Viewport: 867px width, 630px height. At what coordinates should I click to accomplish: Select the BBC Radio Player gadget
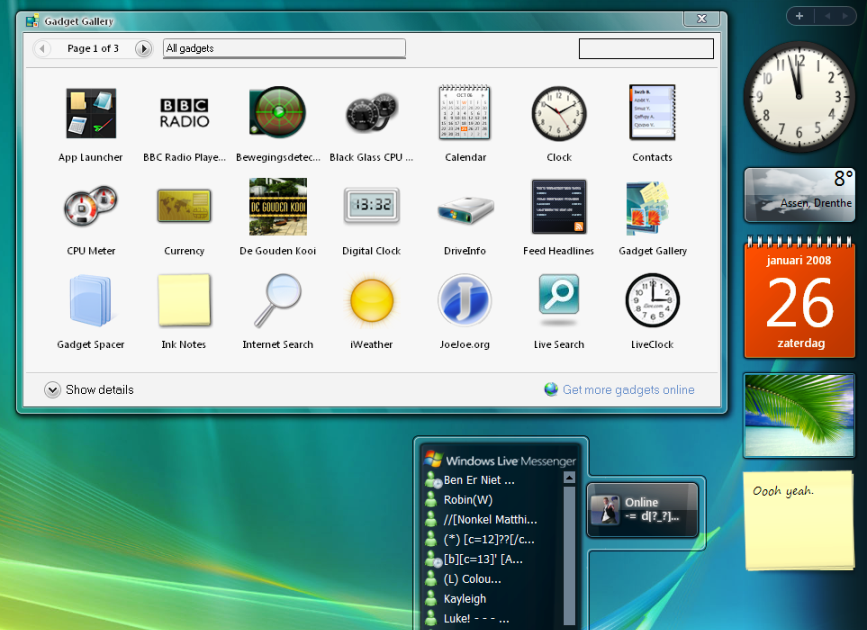pyautogui.click(x=184, y=113)
